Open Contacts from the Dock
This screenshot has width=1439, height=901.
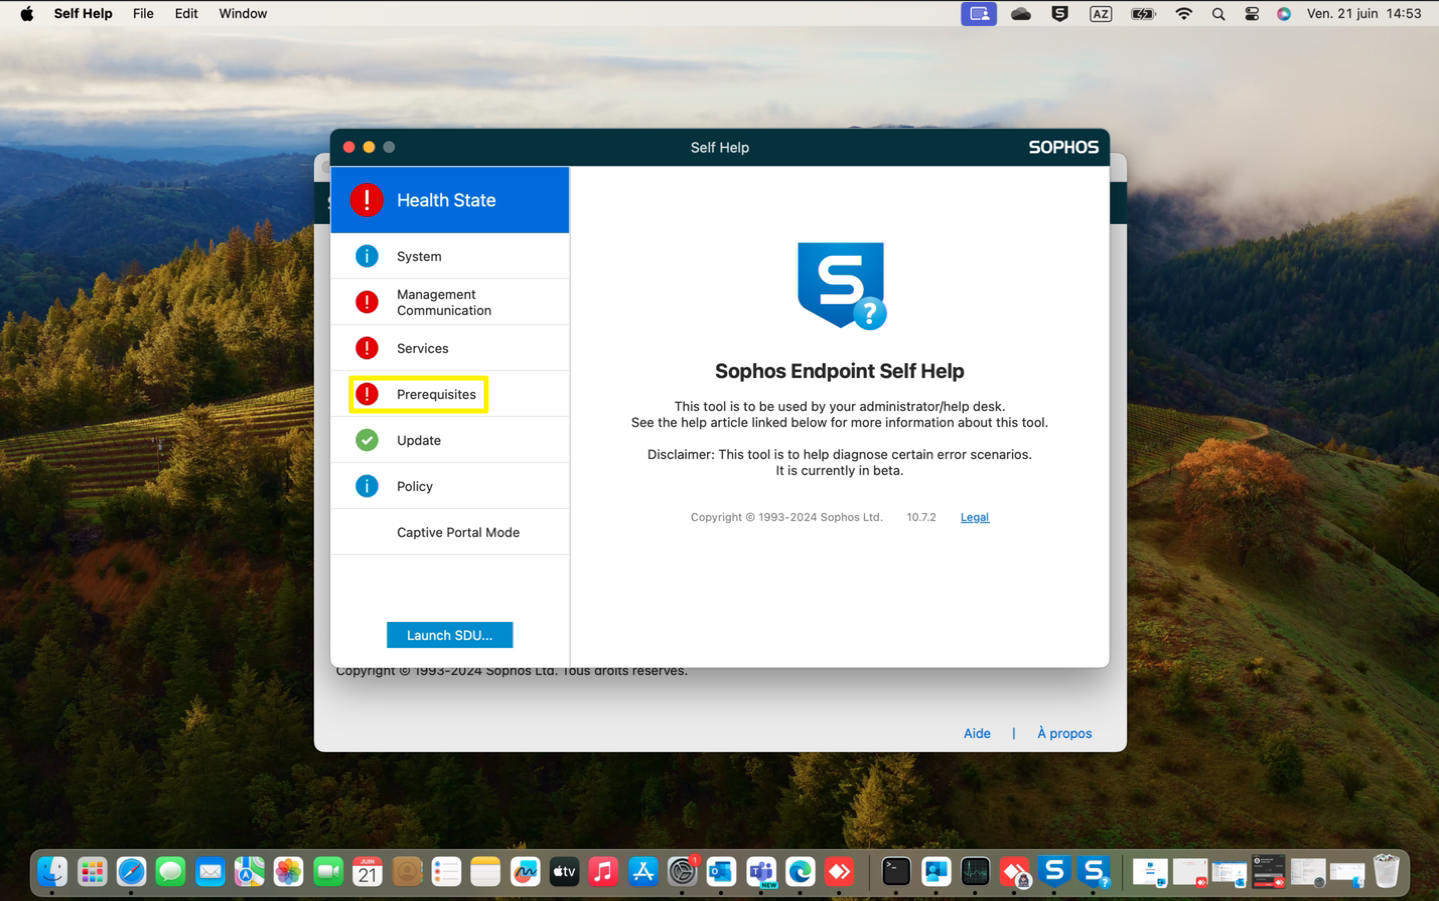point(407,872)
